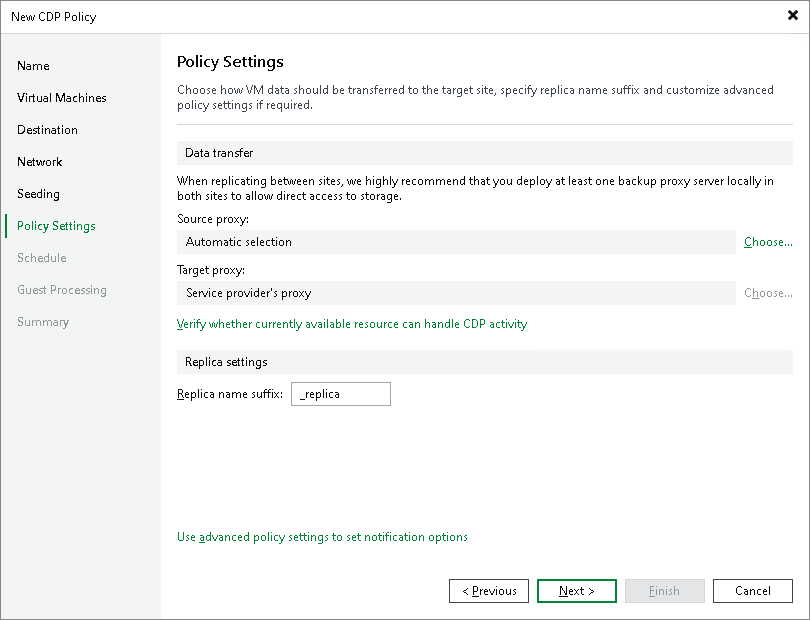Open the Virtual Machines wizard step
The height and width of the screenshot is (620, 810).
pos(61,98)
